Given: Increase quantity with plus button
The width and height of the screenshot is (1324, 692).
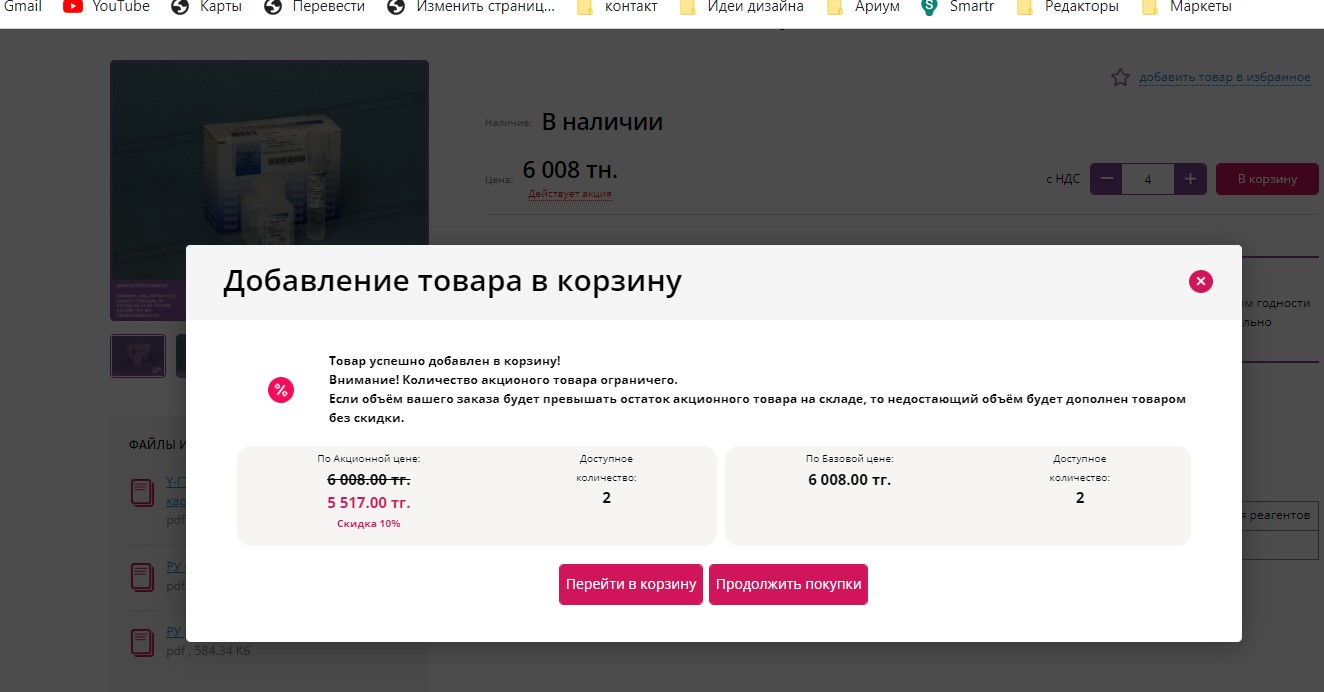Looking at the screenshot, I should click(1190, 179).
